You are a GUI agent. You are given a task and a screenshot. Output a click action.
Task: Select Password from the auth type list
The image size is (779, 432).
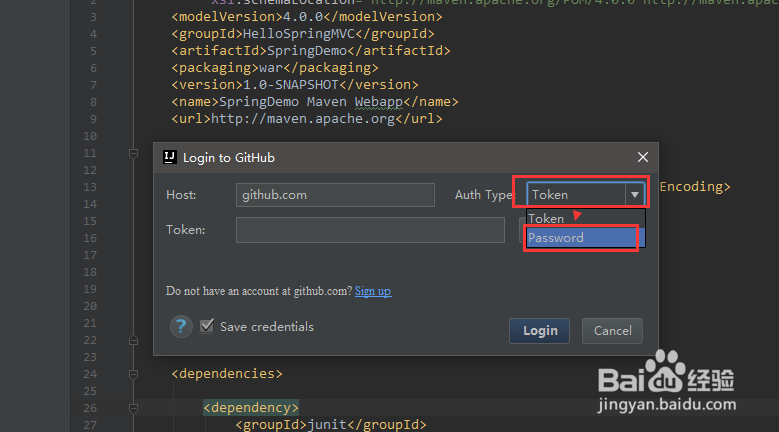tap(580, 238)
